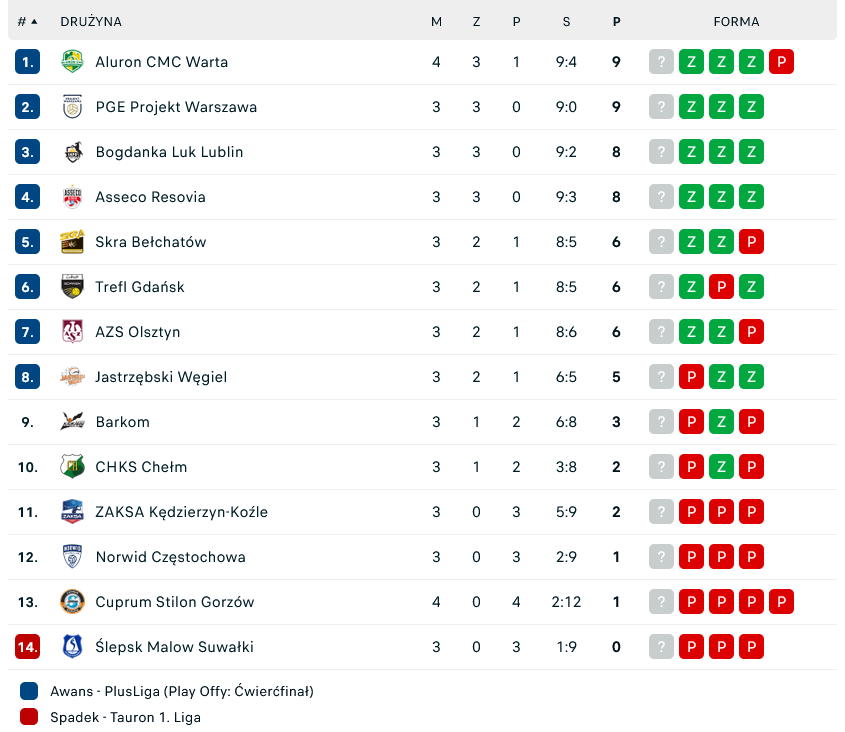This screenshot has width=845, height=732.
Task: Sort standings by the M matches column
Action: 436,22
